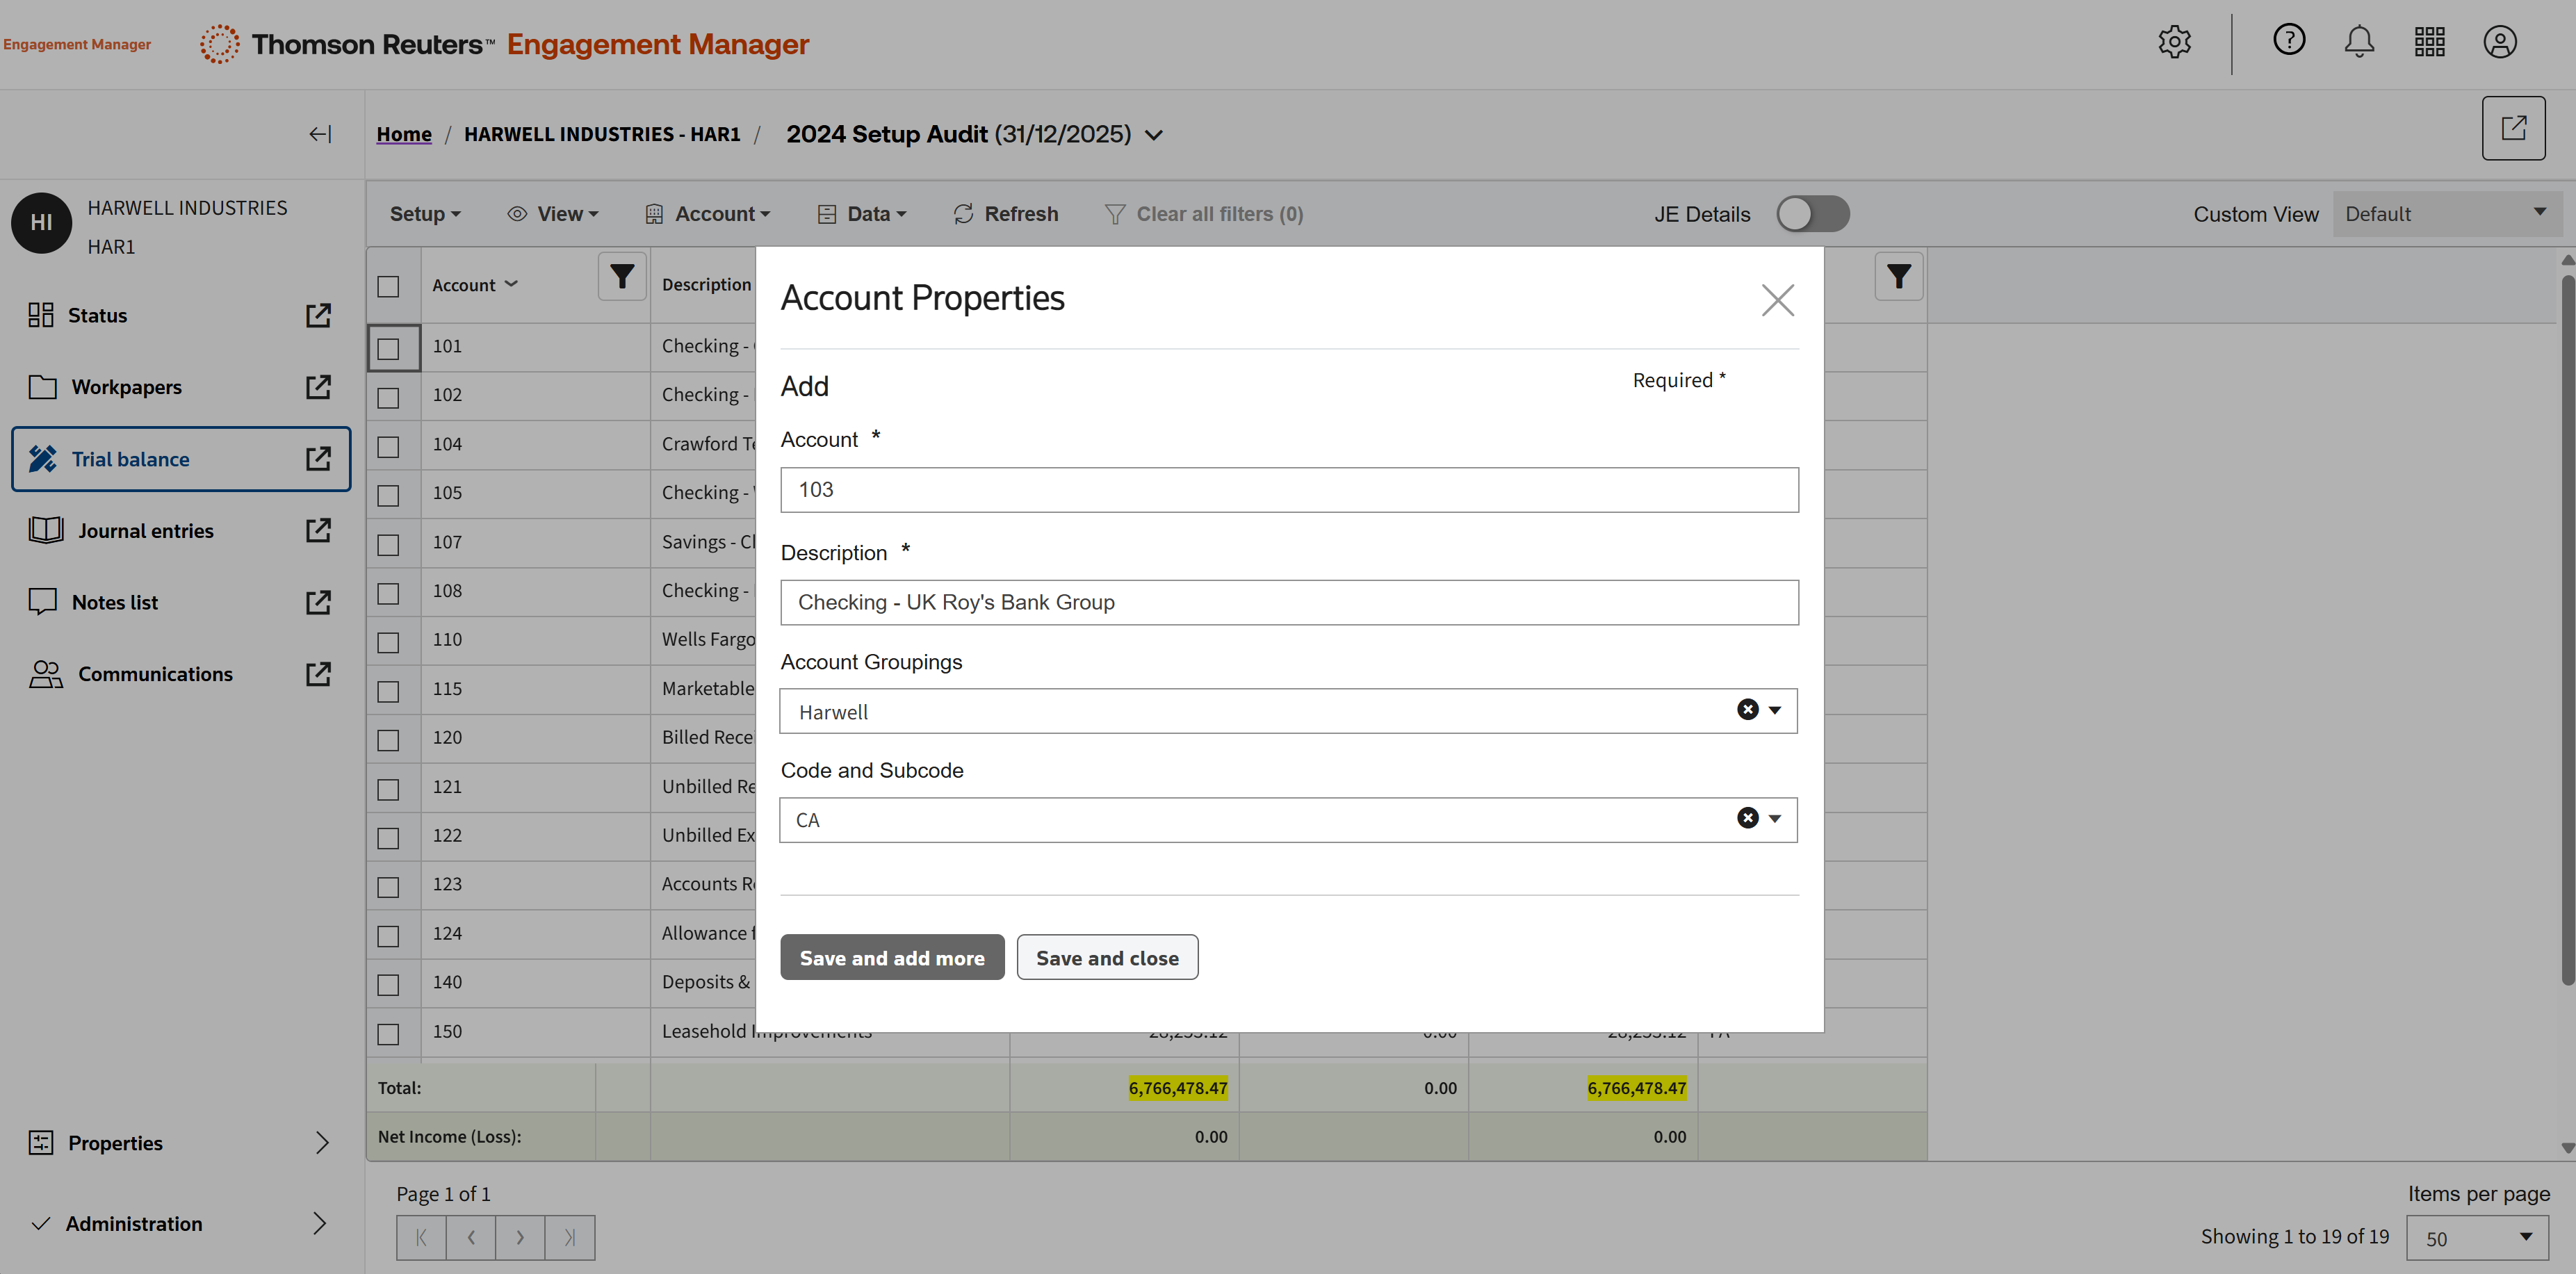Open the Custom View Default dropdown

[2445, 214]
